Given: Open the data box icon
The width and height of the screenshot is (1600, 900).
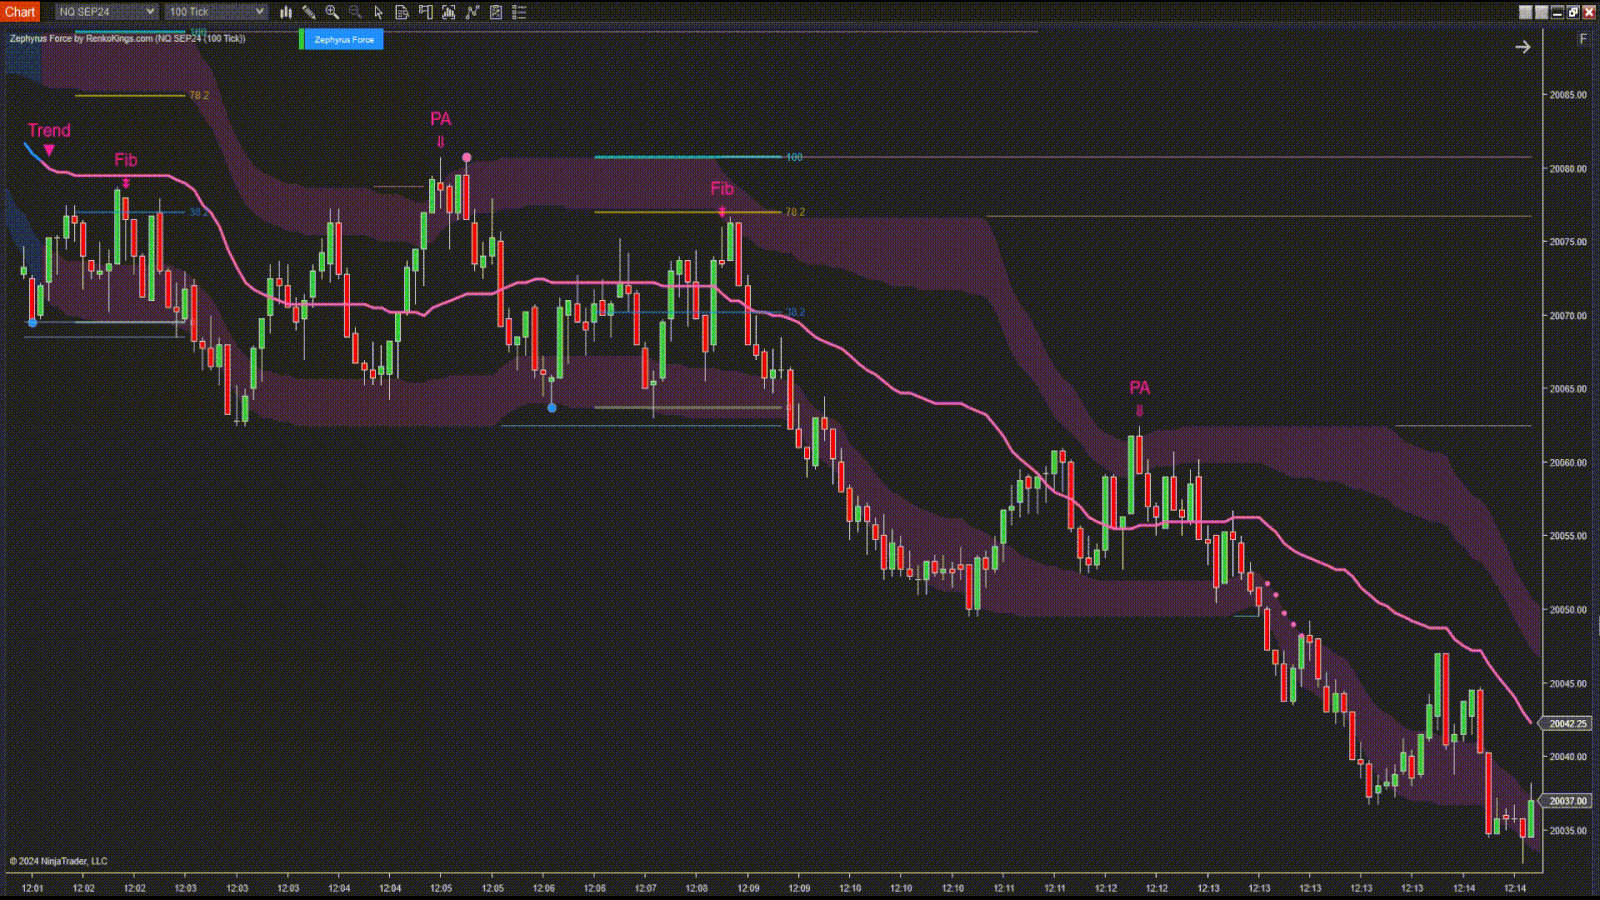Looking at the screenshot, I should [x=402, y=12].
